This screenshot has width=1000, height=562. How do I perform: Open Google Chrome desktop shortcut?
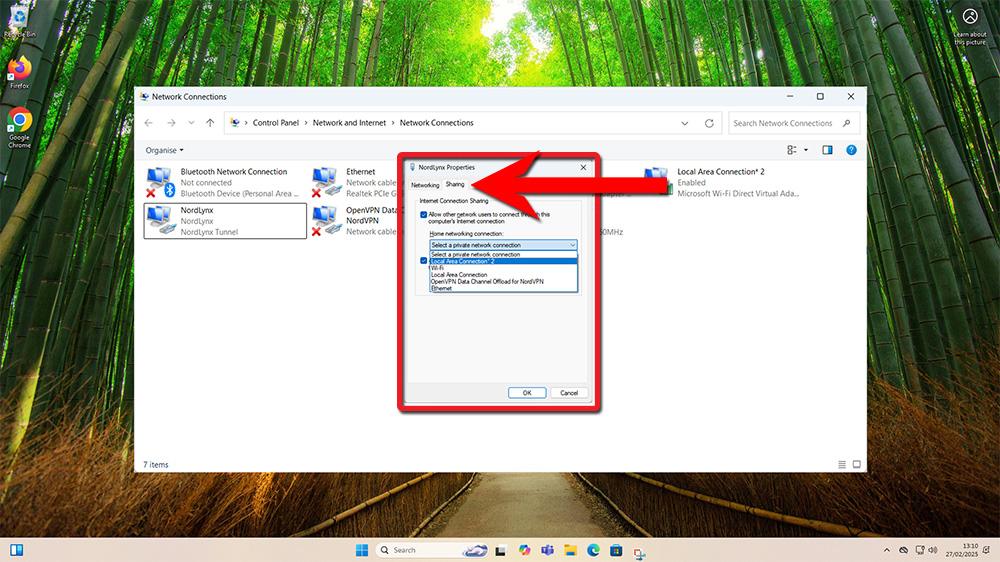click(19, 128)
